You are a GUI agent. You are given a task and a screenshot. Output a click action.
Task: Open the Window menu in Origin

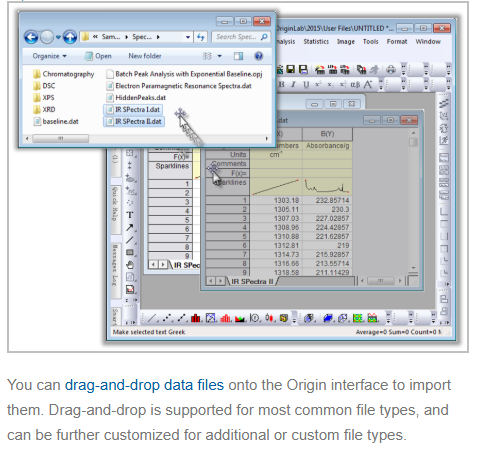tap(428, 42)
